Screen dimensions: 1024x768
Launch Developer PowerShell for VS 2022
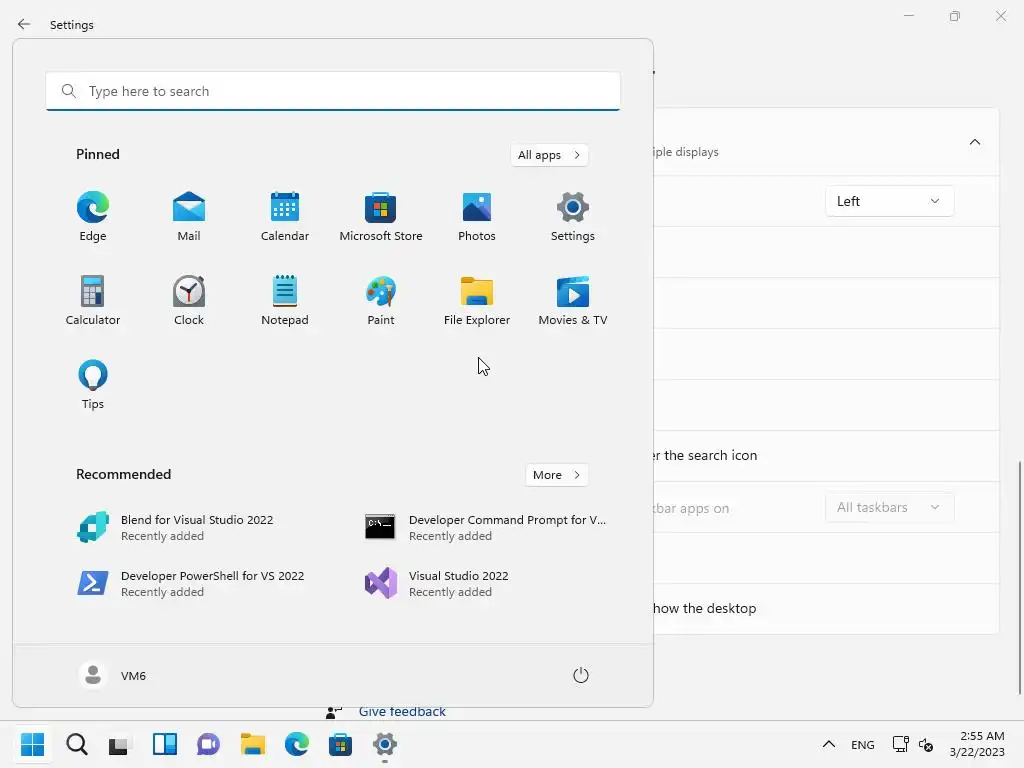[x=189, y=583]
